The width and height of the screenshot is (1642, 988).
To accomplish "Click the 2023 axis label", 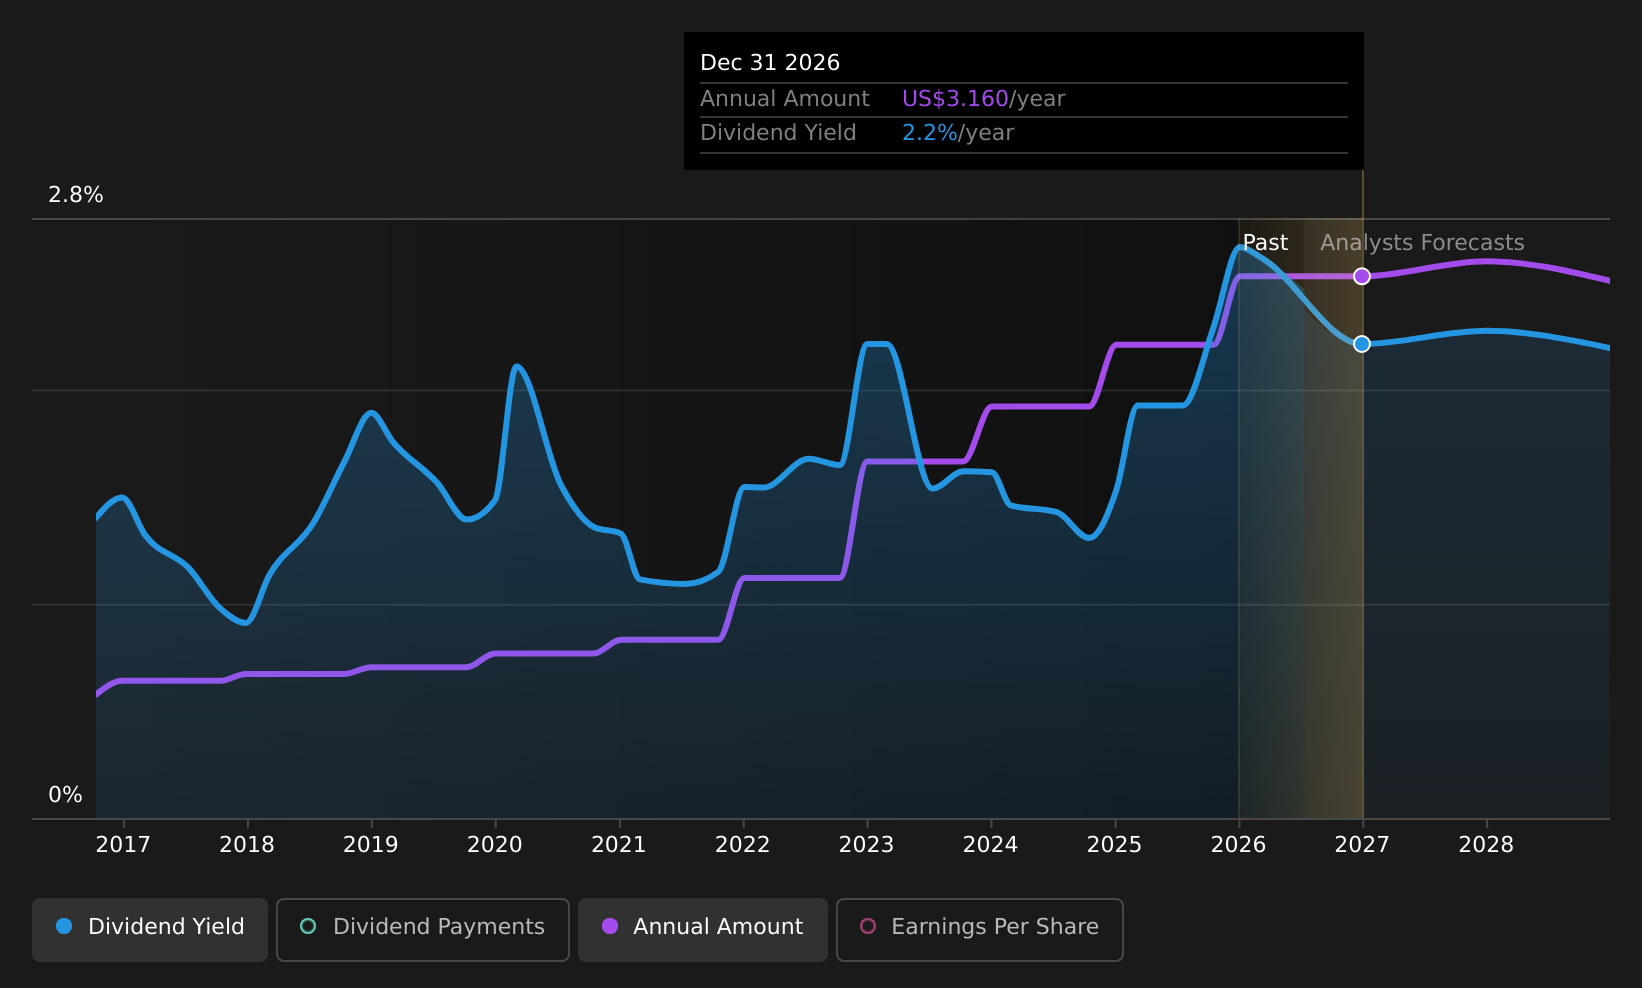I will (867, 845).
